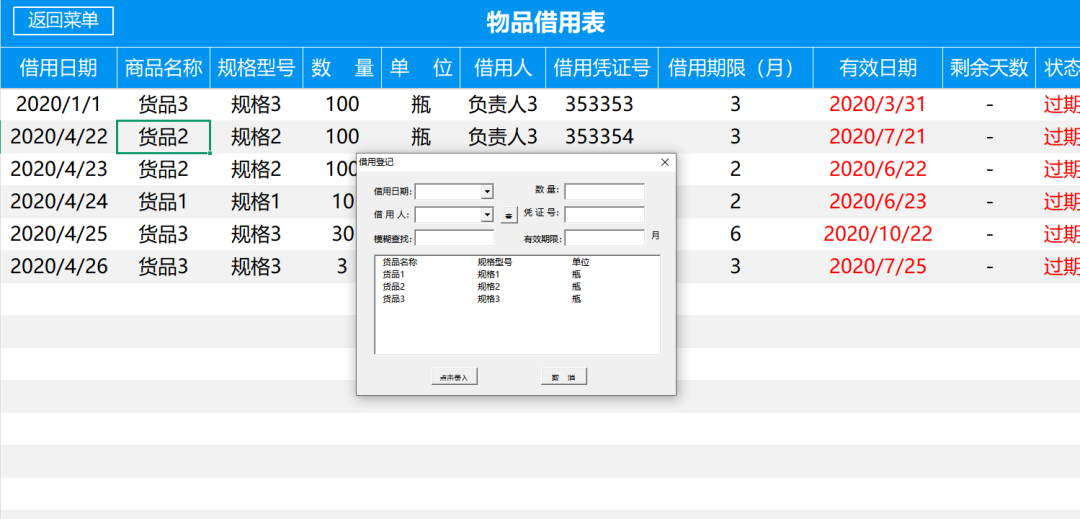This screenshot has height=519, width=1080.
Task: Click the red expiry date 2020/6/23
Action: [878, 202]
